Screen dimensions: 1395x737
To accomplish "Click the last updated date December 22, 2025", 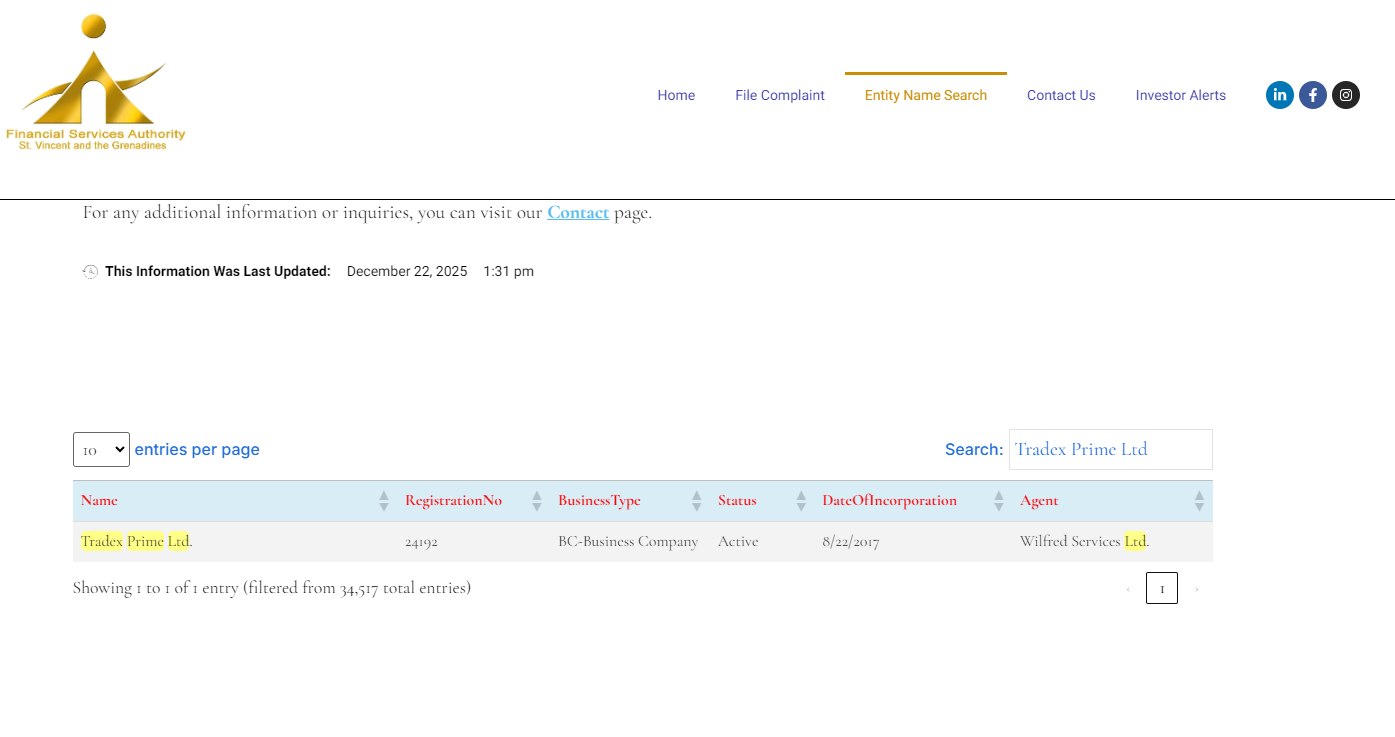I will pyautogui.click(x=407, y=271).
